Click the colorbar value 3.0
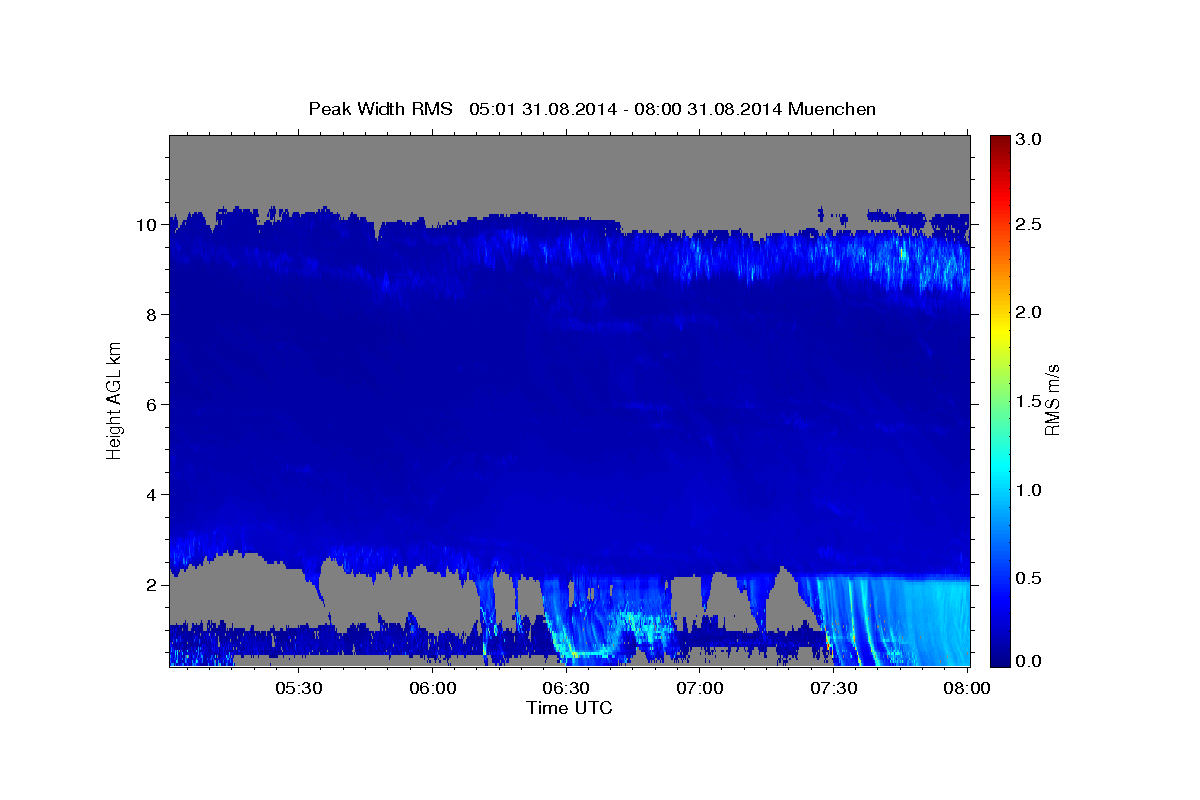The image size is (1200, 800). pyautogui.click(x=1030, y=139)
